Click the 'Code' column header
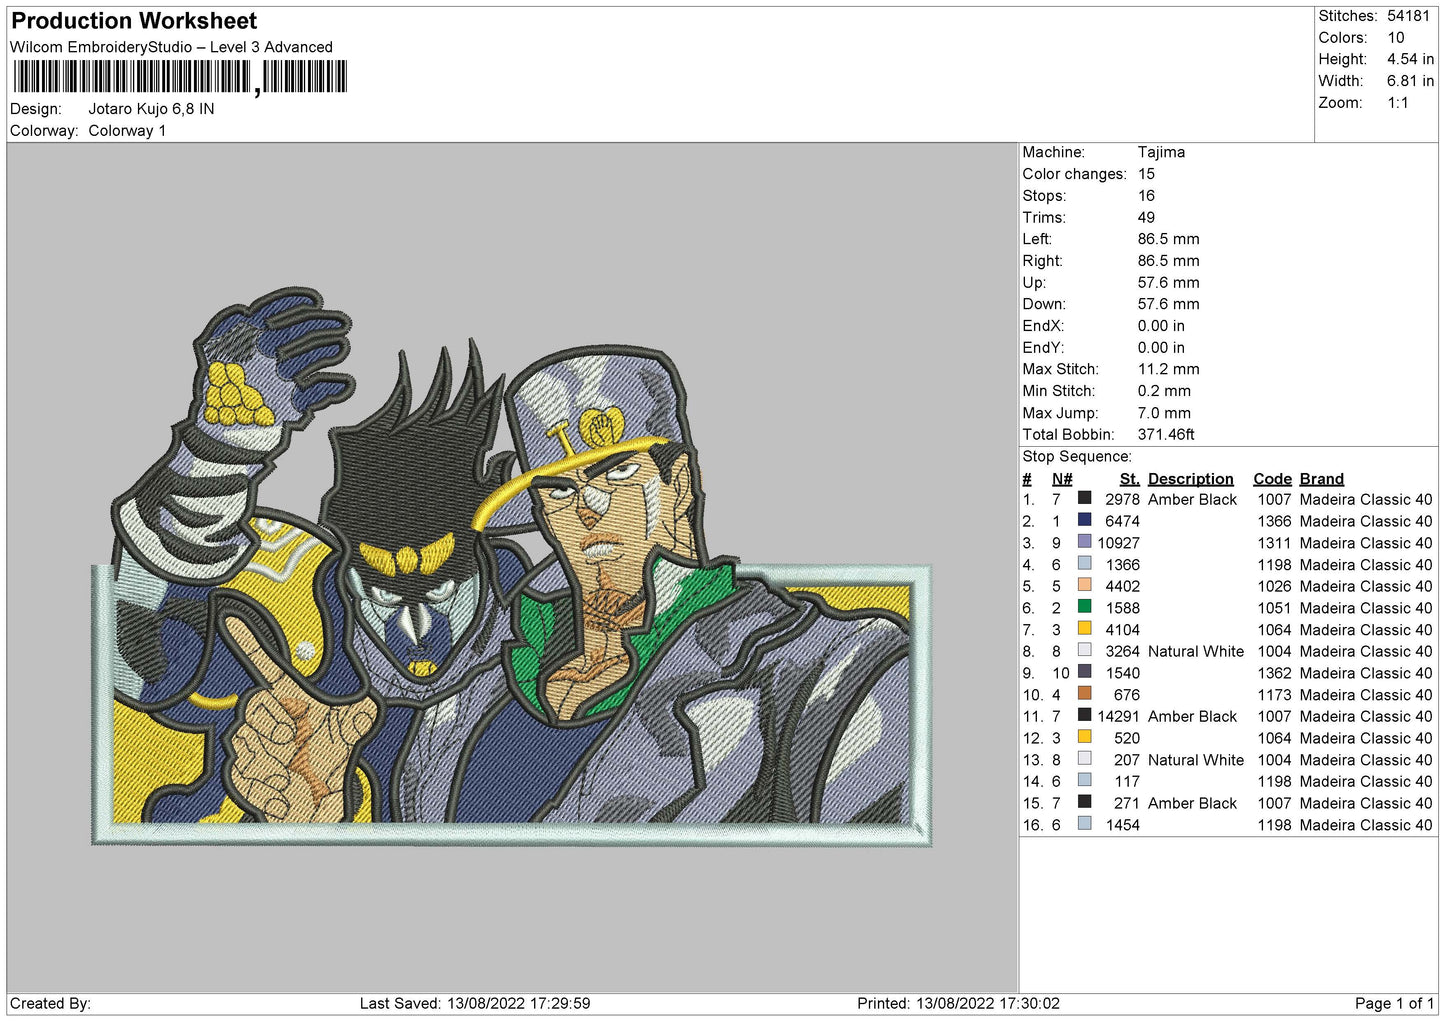This screenshot has height=1021, width=1445. 1272,479
